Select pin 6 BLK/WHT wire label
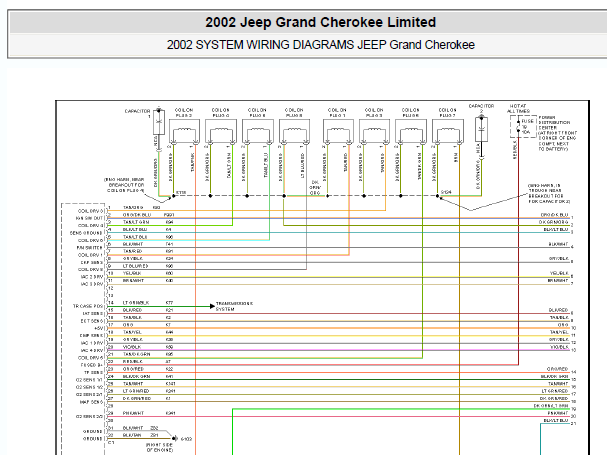The height and width of the screenshot is (455, 607). coord(133,244)
